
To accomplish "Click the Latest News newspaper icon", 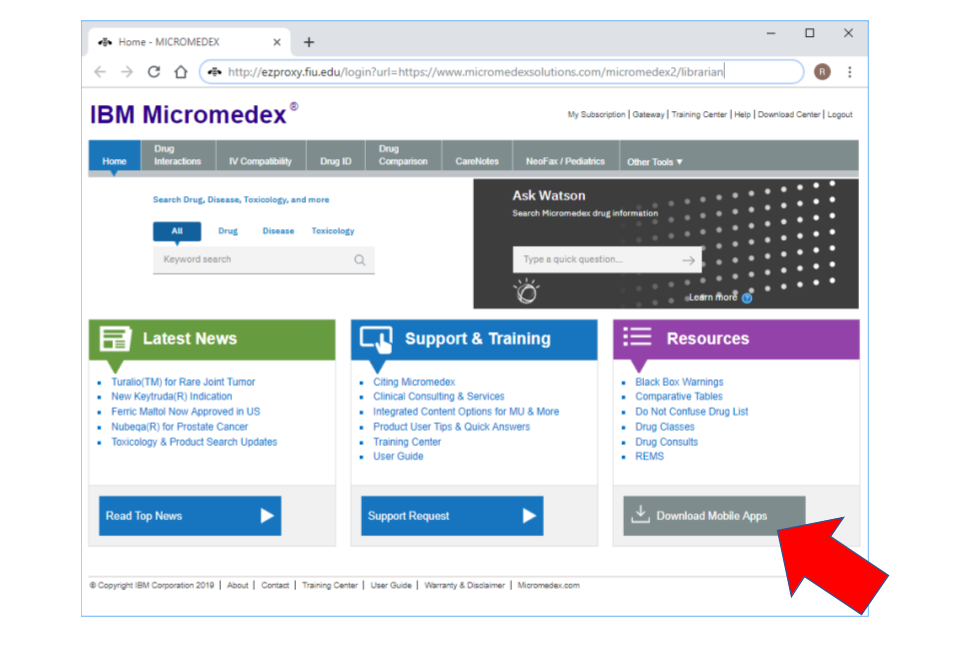I will 115,338.
